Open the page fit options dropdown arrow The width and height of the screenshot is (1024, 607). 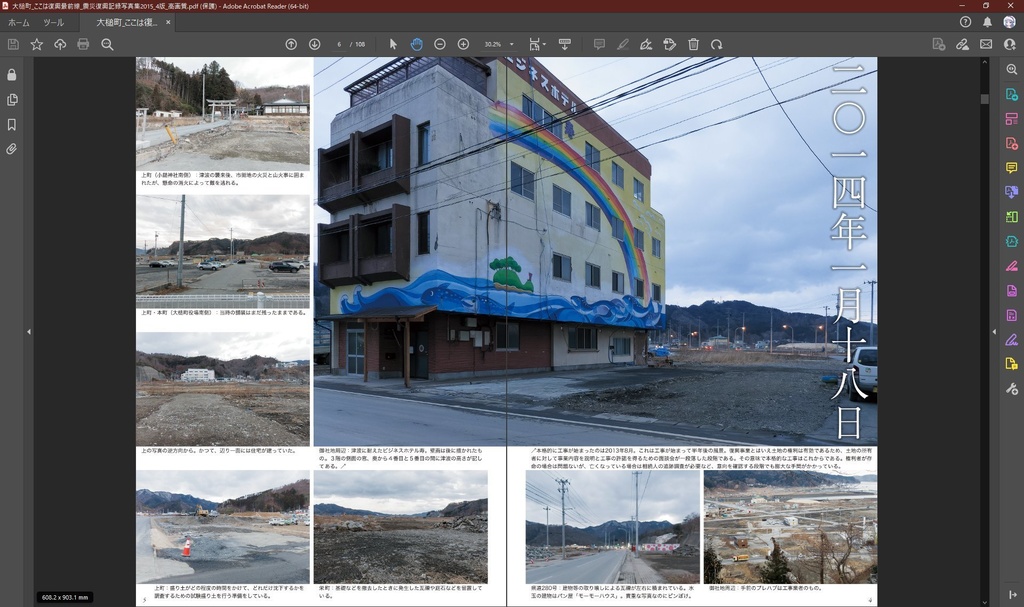click(543, 44)
